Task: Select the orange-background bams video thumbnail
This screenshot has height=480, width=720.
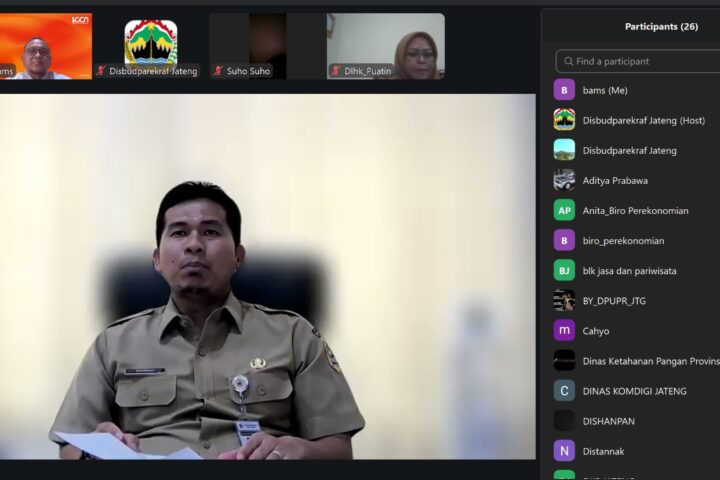Action: tap(46, 46)
